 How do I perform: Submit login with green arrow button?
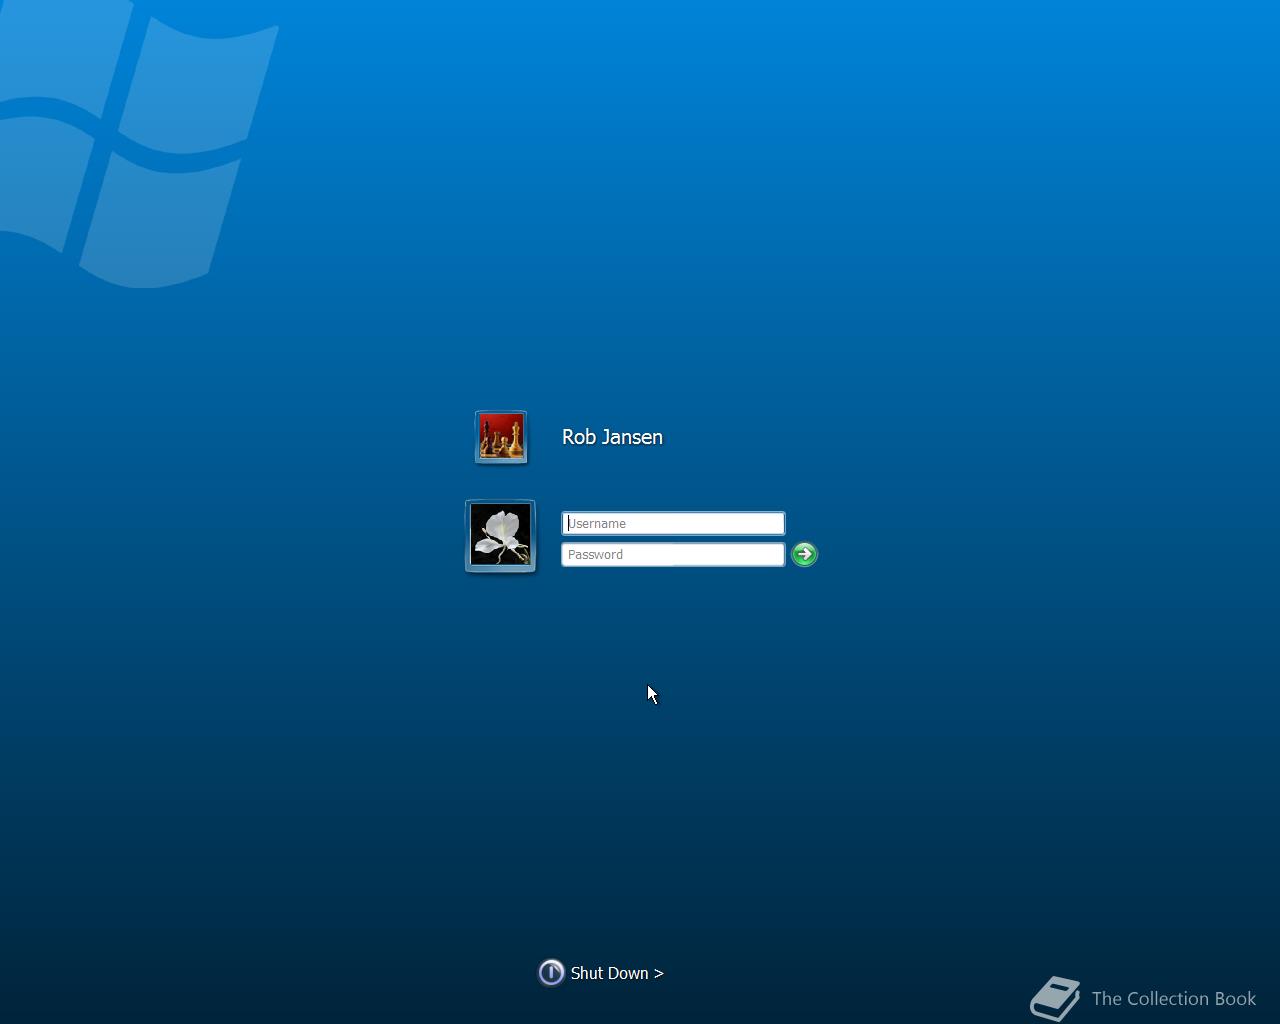pyautogui.click(x=804, y=554)
